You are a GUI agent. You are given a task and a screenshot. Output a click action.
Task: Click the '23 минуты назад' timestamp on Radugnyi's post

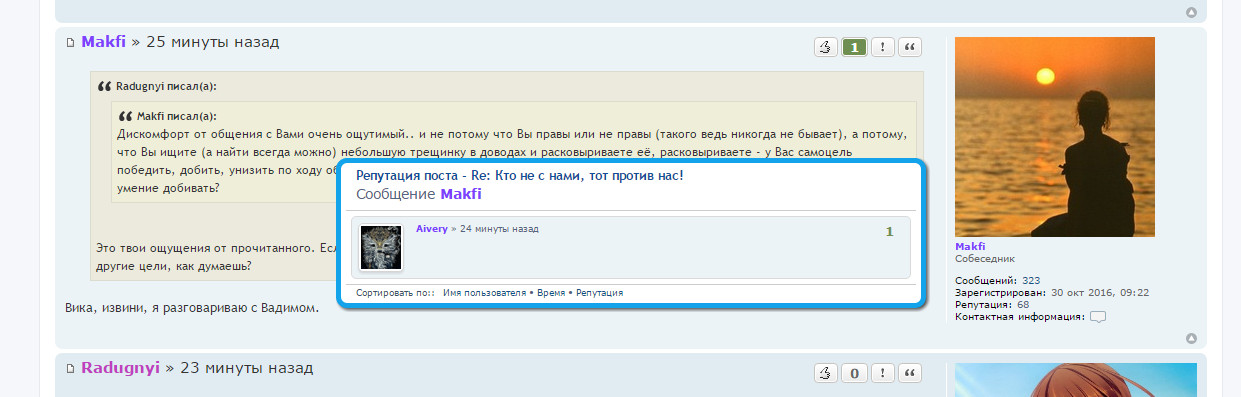(x=246, y=368)
